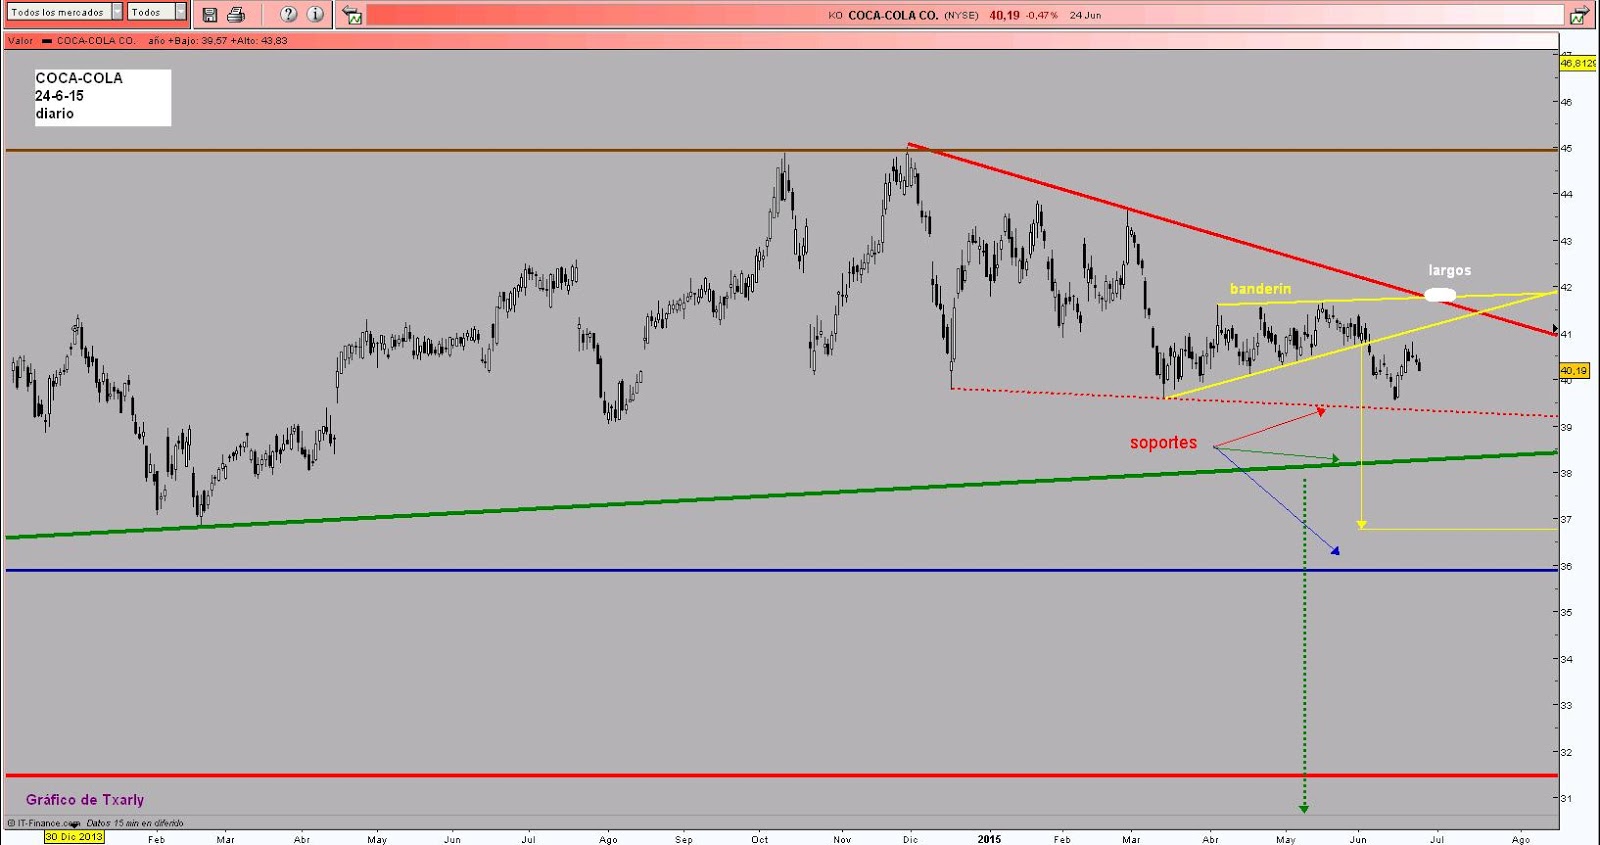
Task: Click the yellow 'banderin' annotation label
Action: [x=1260, y=289]
